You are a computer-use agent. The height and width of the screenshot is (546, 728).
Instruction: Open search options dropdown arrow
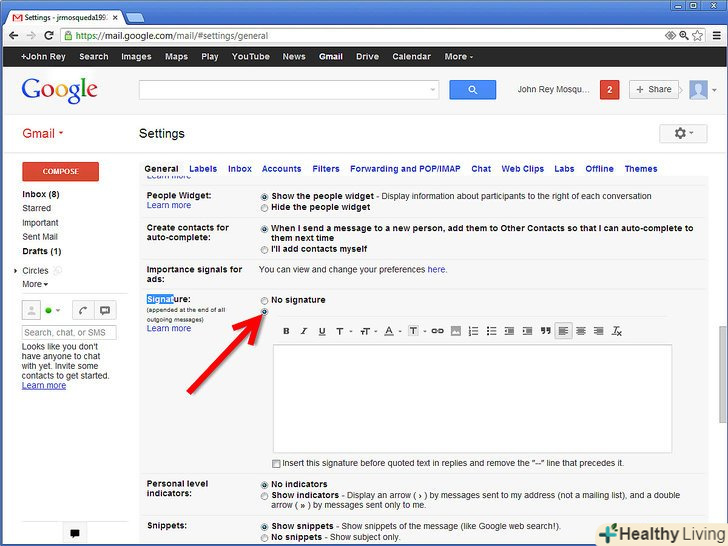432,90
